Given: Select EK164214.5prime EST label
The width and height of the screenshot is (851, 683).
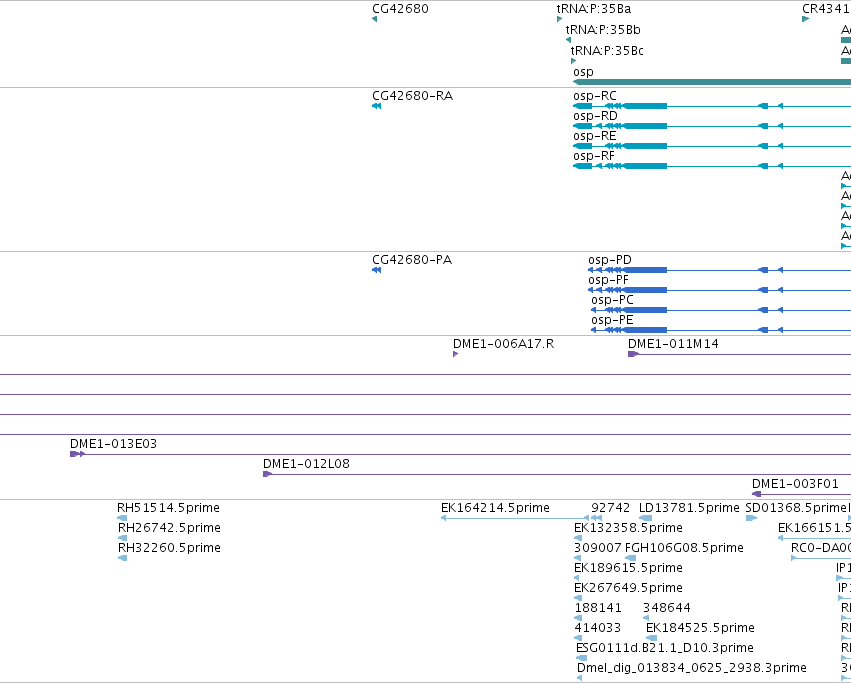Looking at the screenshot, I should pyautogui.click(x=495, y=508).
